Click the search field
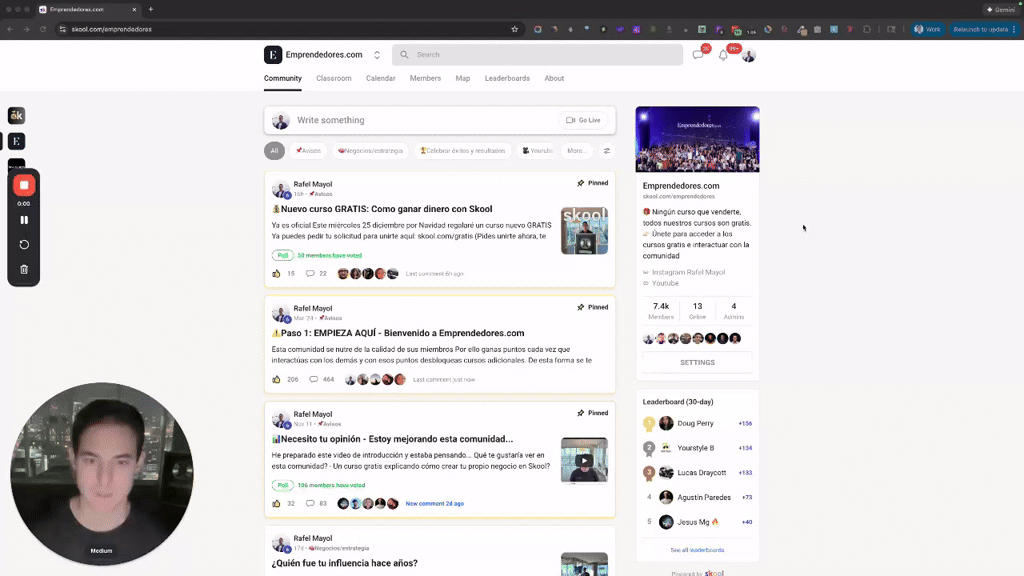Screen dimensions: 1024x576 coord(537,55)
